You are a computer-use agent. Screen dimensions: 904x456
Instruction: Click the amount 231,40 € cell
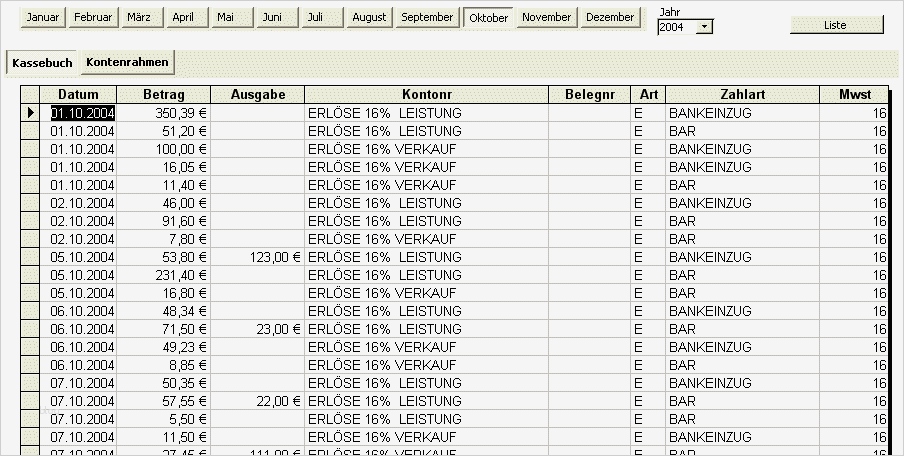(x=164, y=275)
